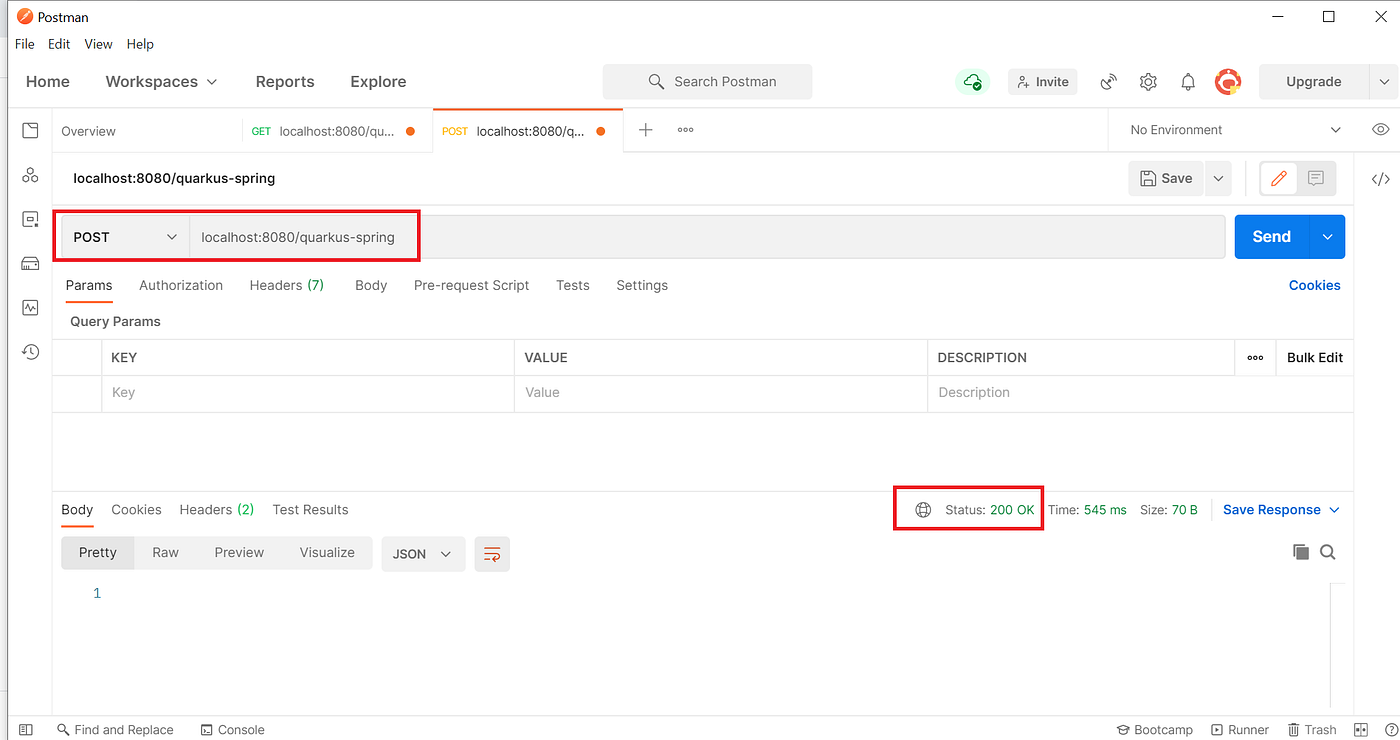Open the Help menu
Image resolution: width=1400 pixels, height=740 pixels.
(x=140, y=44)
